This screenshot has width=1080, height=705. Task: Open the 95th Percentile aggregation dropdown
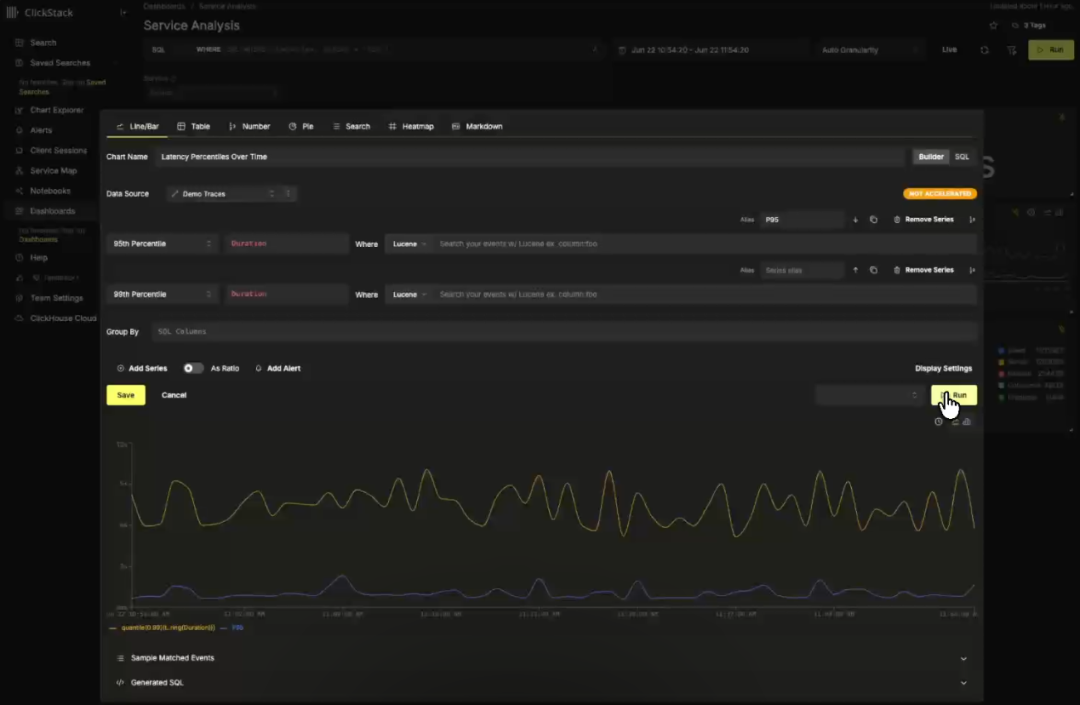point(163,244)
